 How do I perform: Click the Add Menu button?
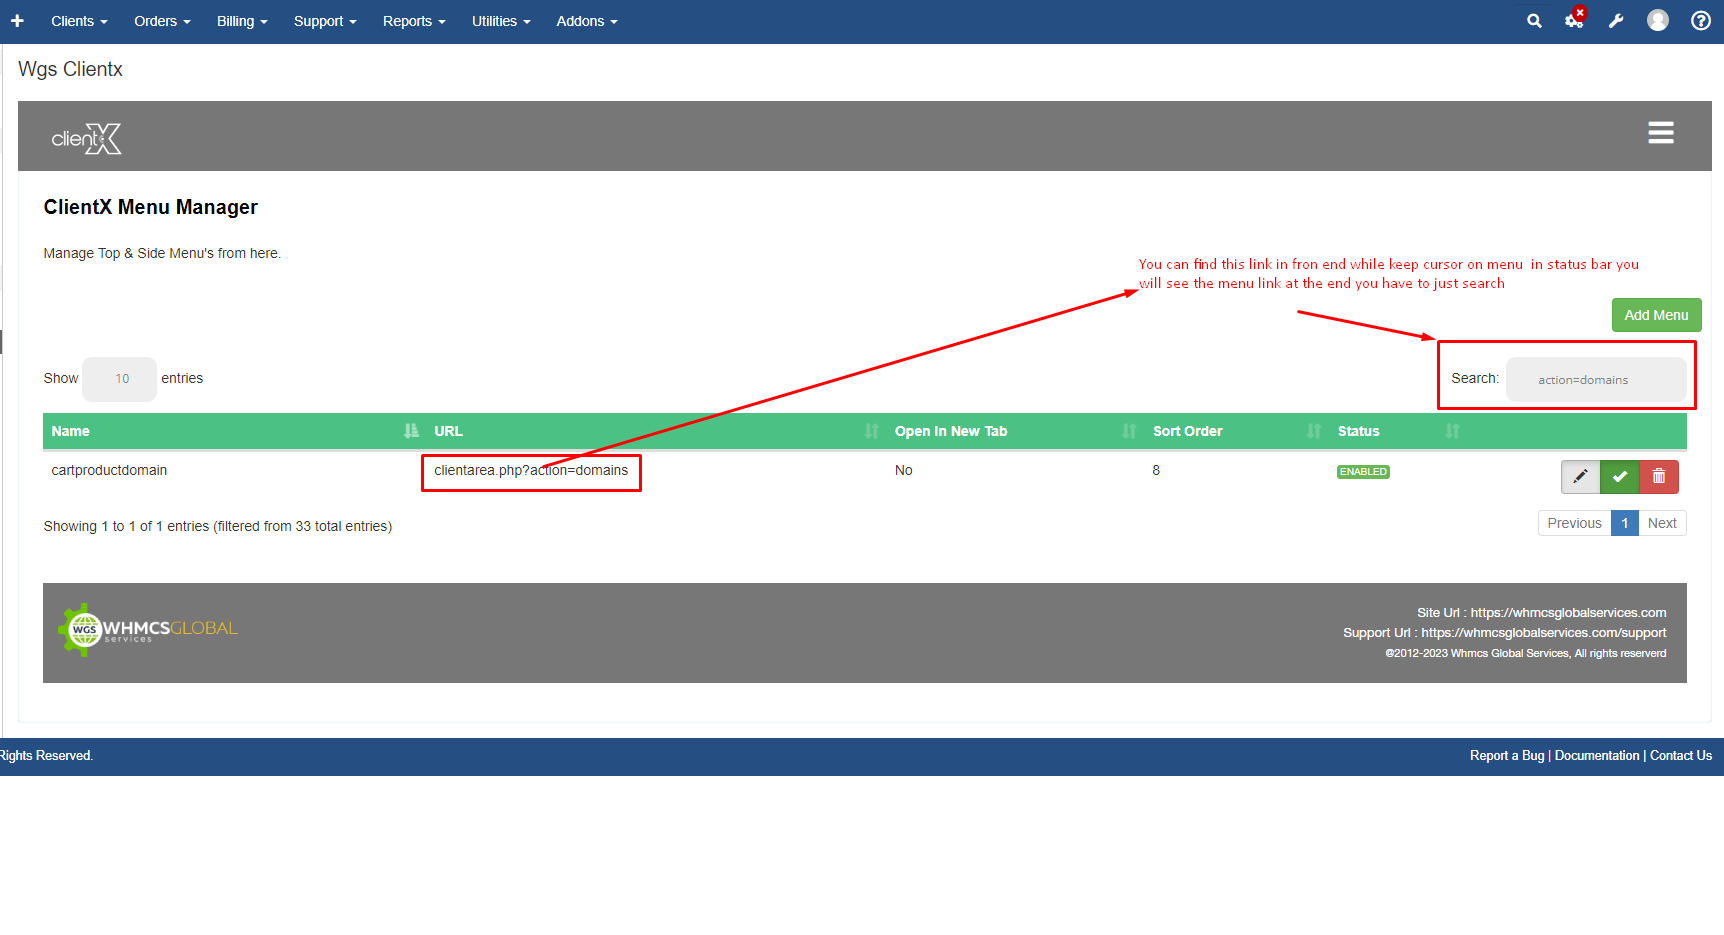(1656, 315)
